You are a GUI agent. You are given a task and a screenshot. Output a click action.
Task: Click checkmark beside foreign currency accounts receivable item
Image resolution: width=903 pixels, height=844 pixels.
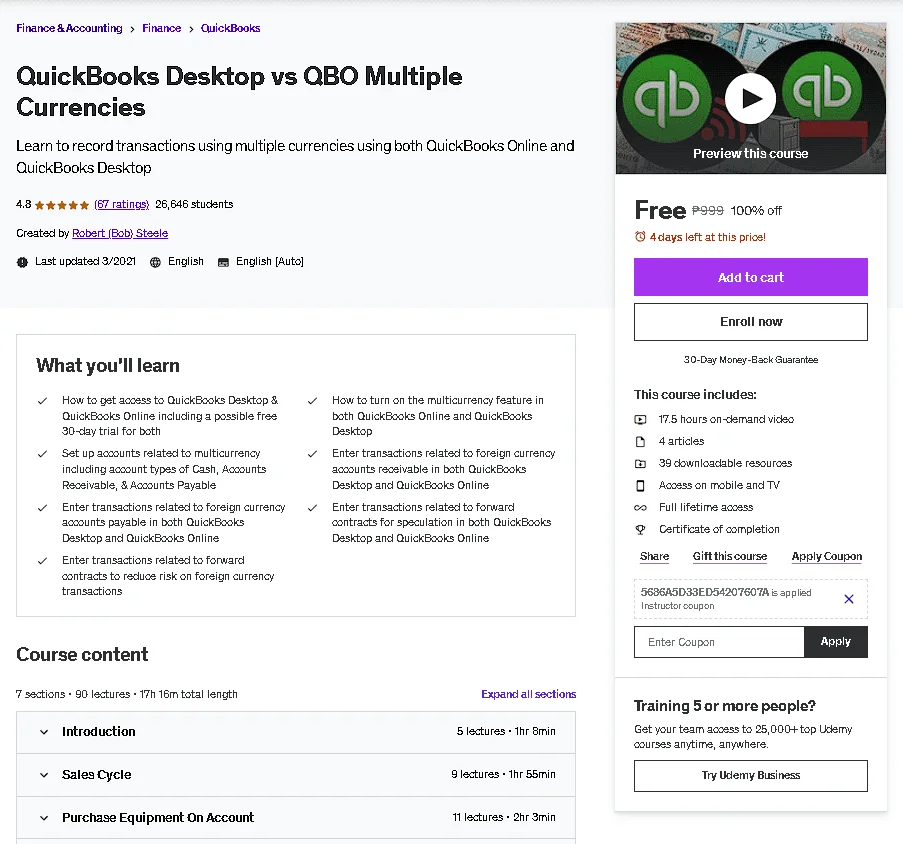[312, 454]
